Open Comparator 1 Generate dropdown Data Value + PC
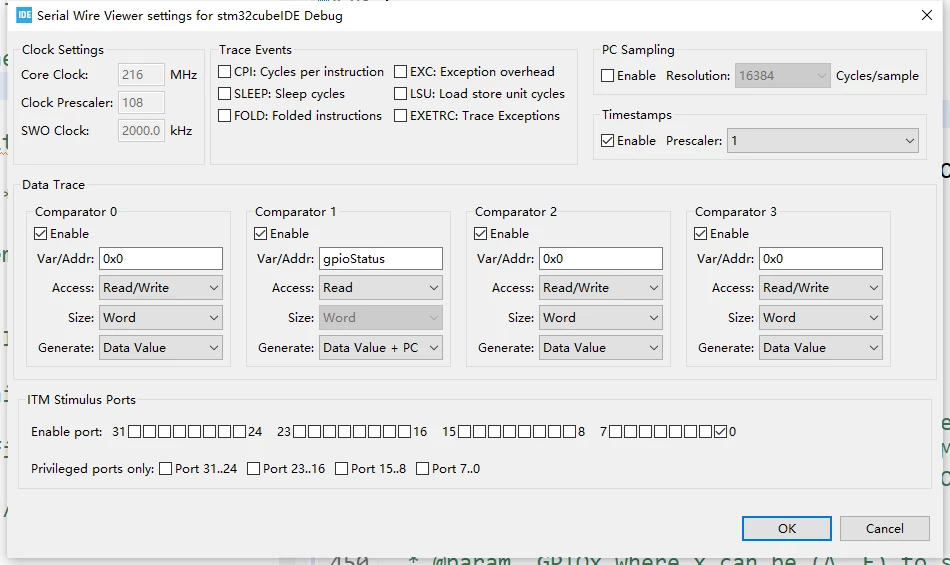950x565 pixels. coord(380,348)
